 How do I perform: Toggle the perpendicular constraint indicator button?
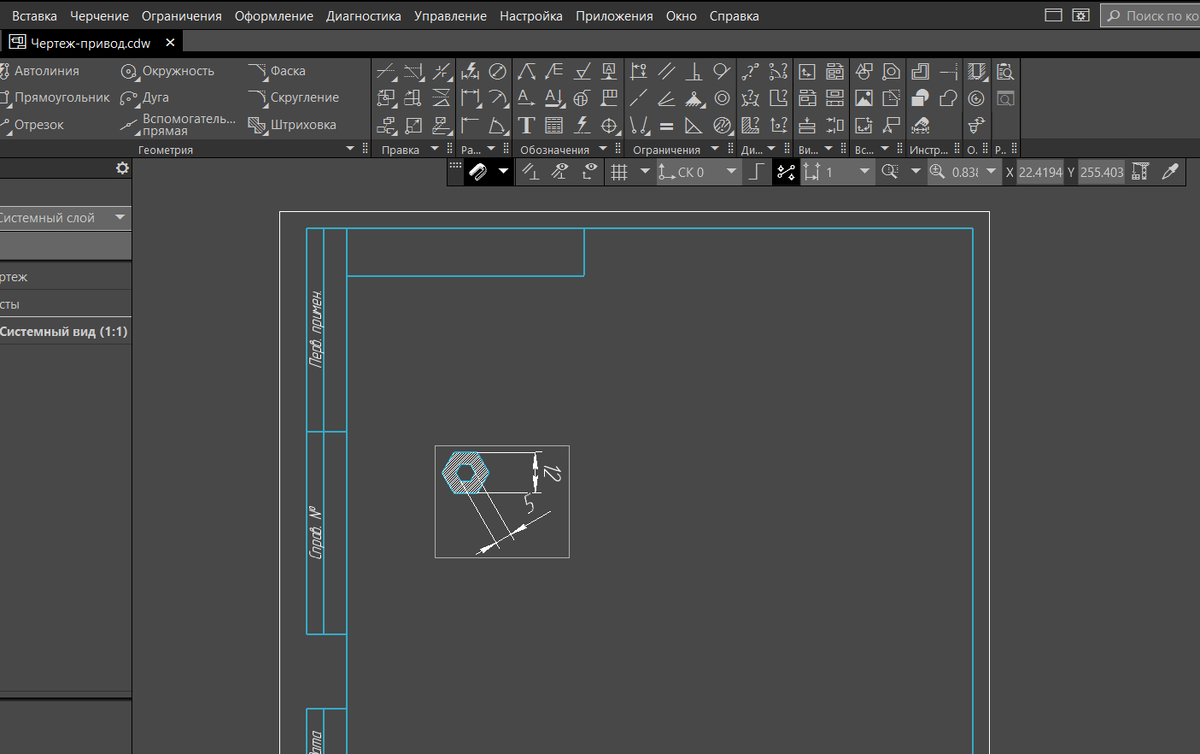[x=533, y=172]
